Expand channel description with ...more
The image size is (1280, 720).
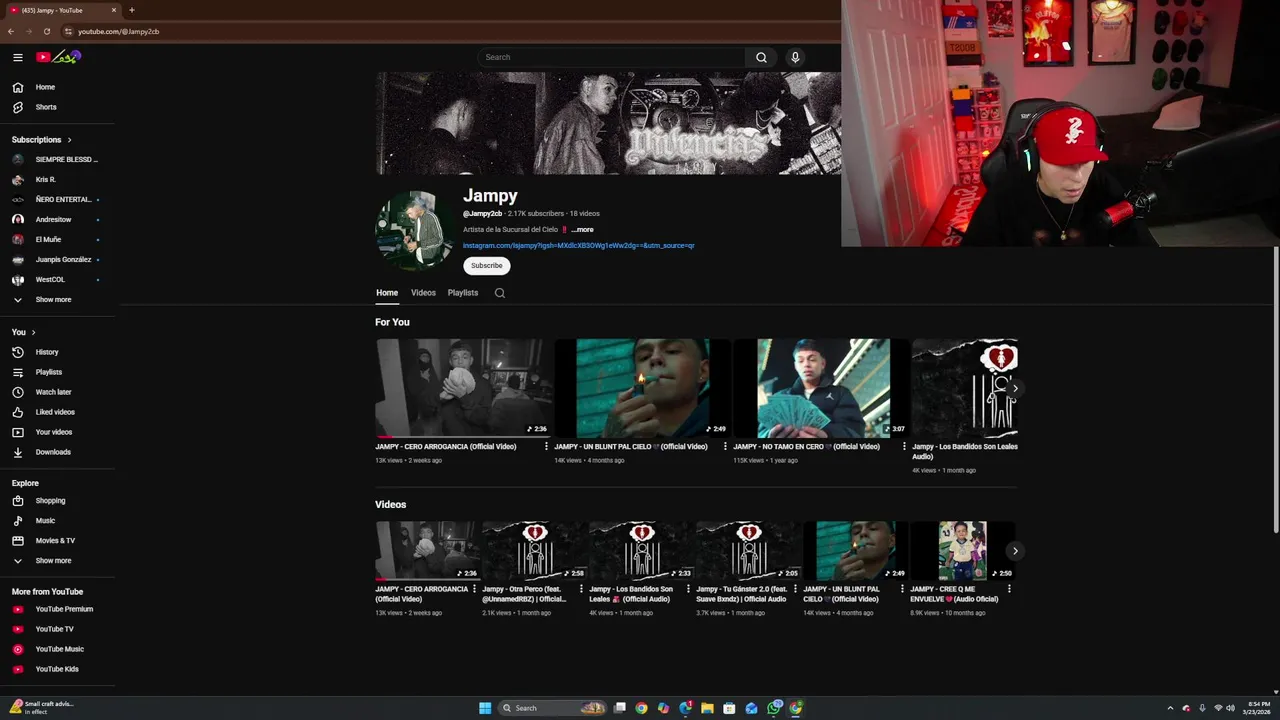(x=582, y=230)
